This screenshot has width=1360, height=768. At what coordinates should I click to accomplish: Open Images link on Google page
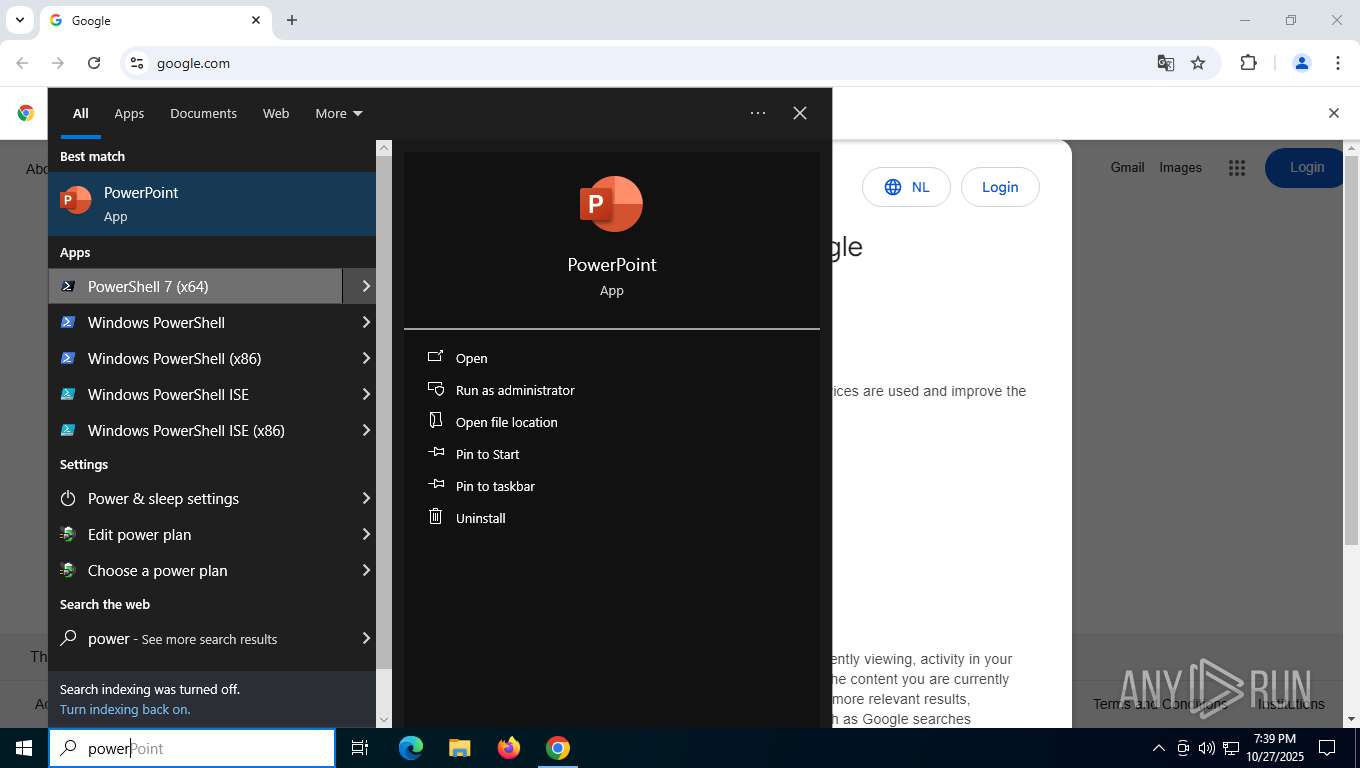[1180, 167]
